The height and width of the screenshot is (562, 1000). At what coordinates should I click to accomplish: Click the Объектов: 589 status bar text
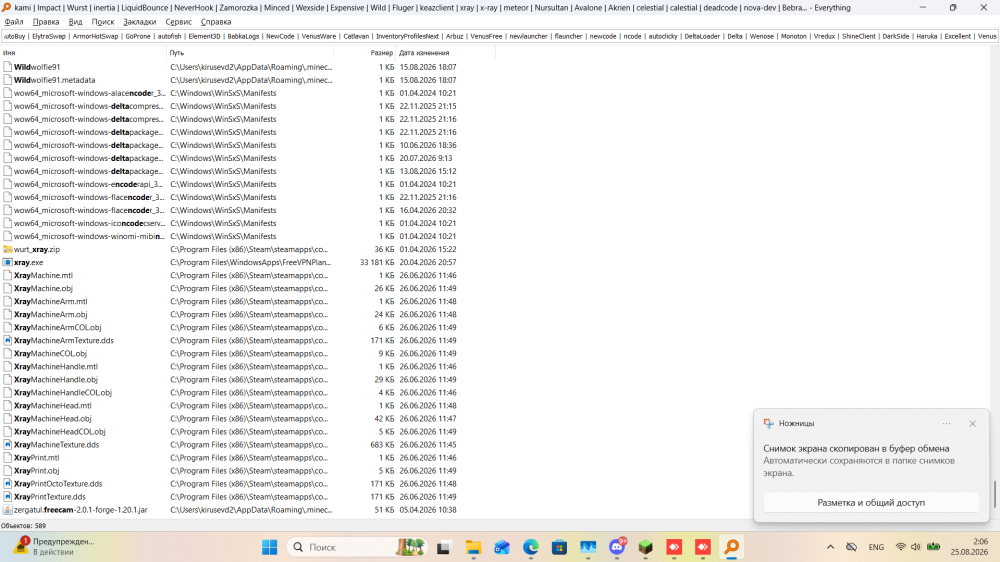(x=24, y=526)
